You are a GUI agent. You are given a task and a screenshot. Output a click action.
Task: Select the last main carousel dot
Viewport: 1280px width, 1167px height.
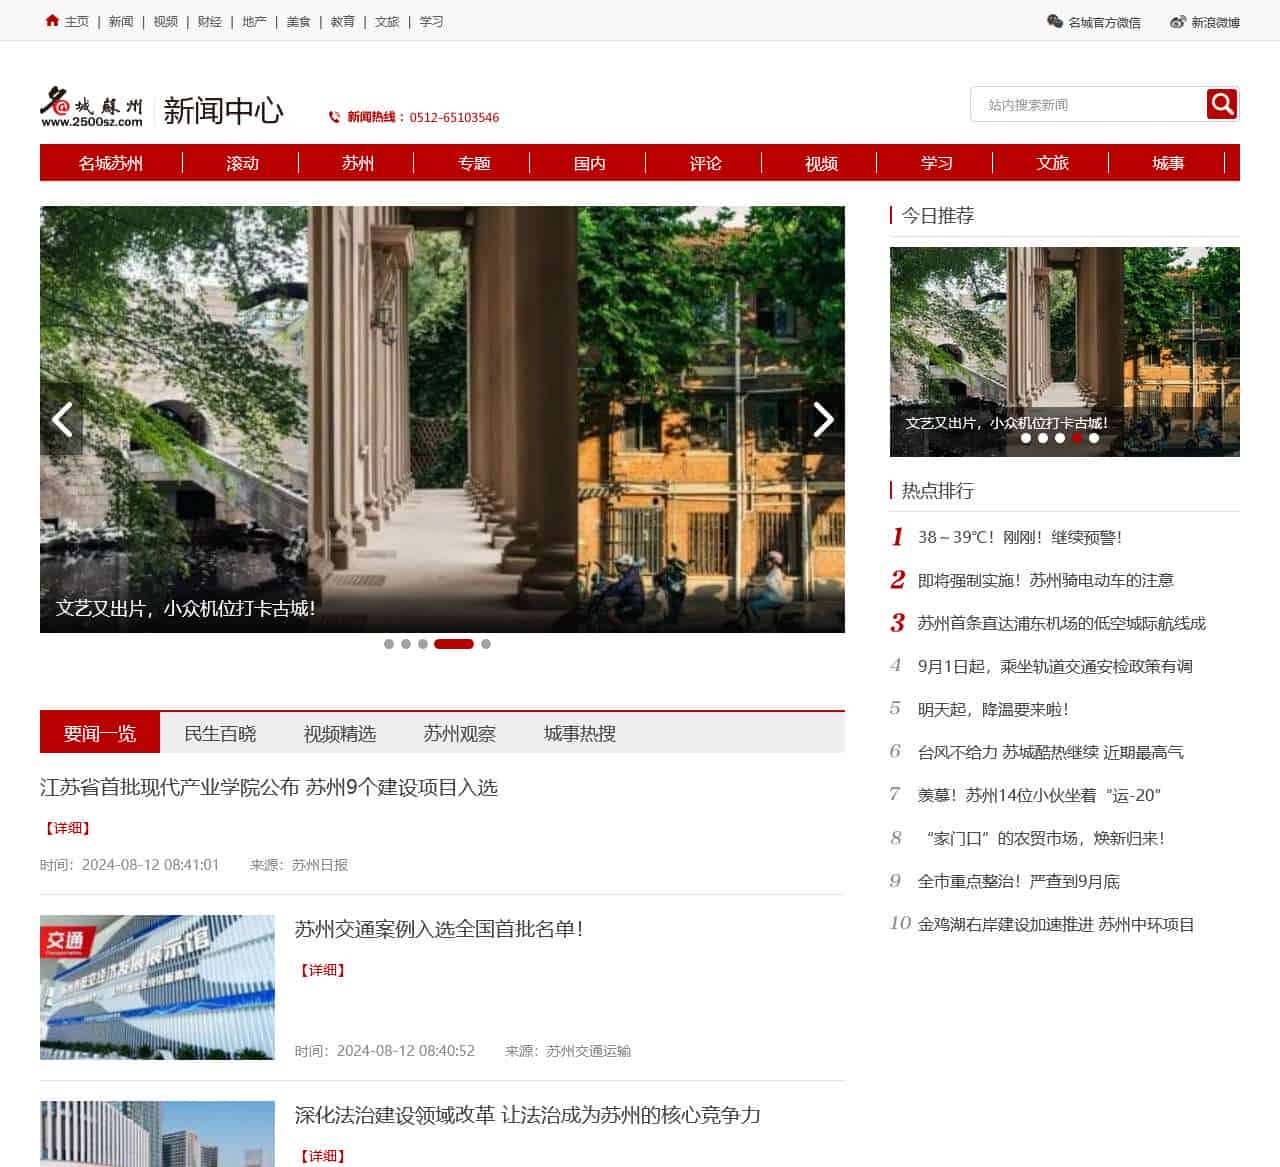tap(486, 644)
